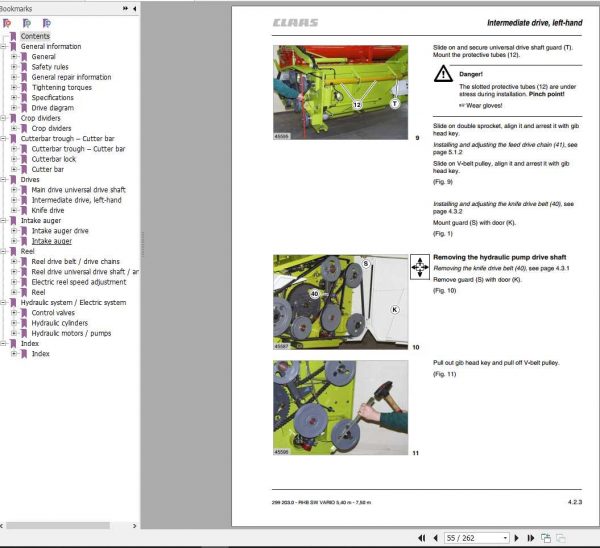
Task: Click the double-arrow expand bookmarks panel icon
Action: coord(125,8)
